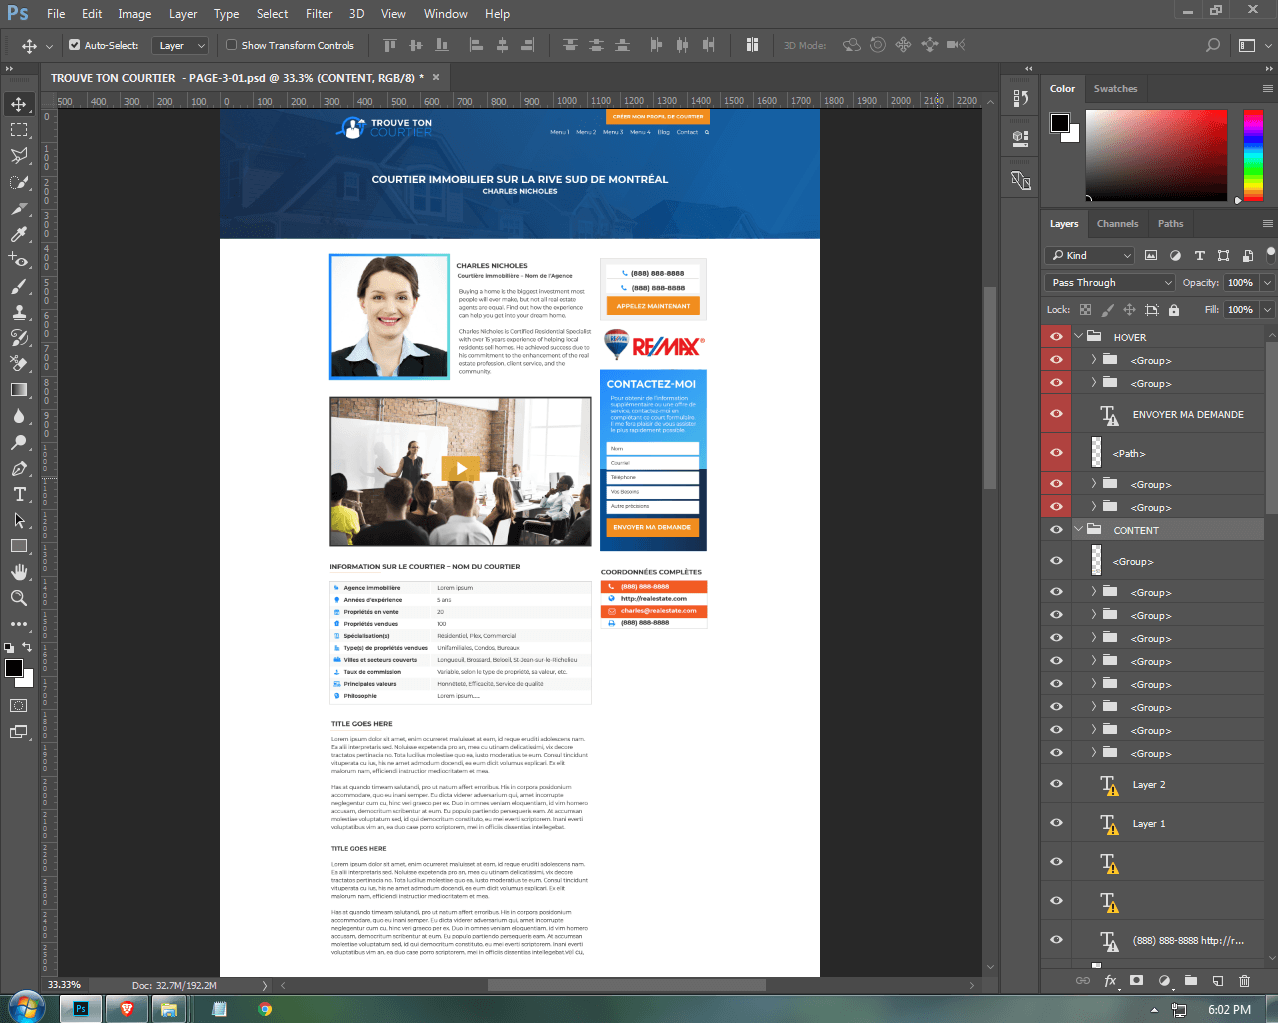Toggle the Auto-Select checkbox
The height and width of the screenshot is (1023, 1278).
(74, 45)
